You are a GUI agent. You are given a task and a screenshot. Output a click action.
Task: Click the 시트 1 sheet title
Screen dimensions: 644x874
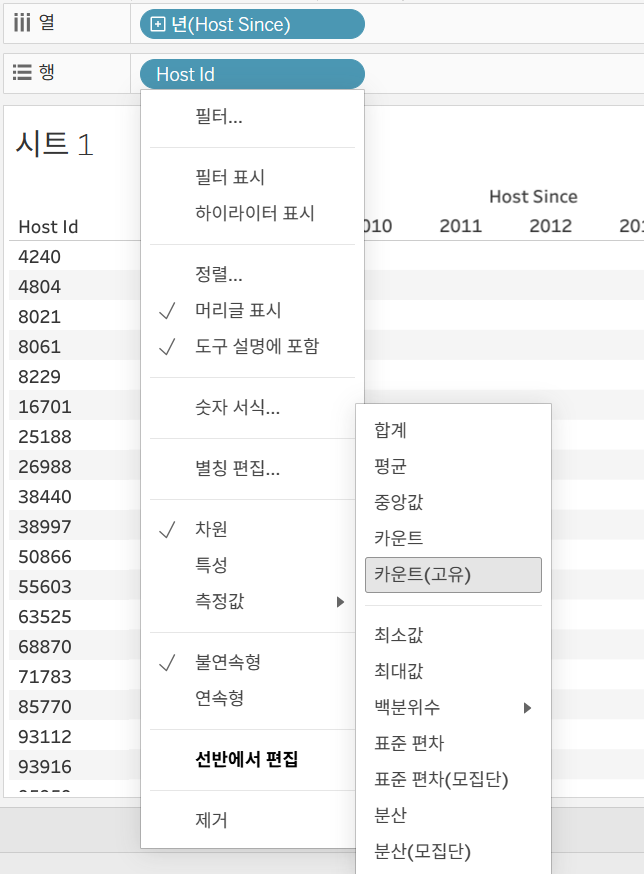[x=54, y=144]
